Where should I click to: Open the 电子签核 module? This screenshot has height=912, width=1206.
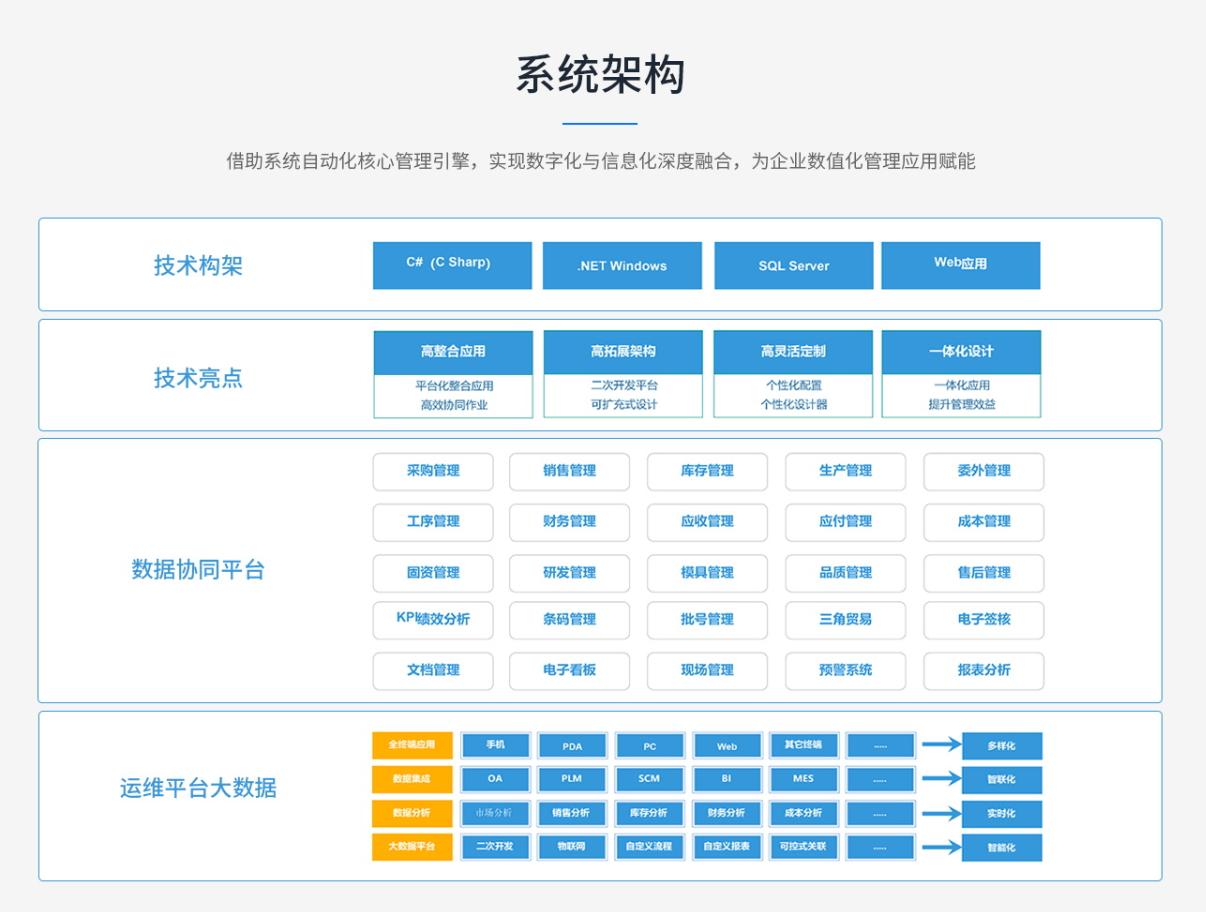(x=984, y=620)
